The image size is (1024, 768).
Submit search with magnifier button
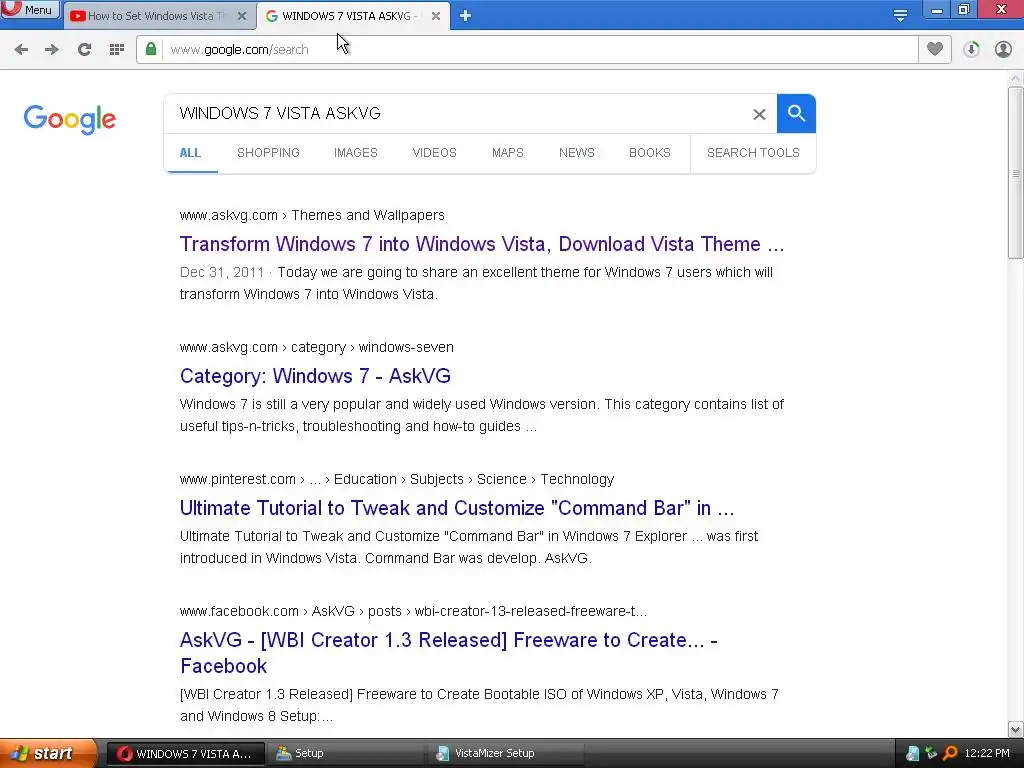796,114
